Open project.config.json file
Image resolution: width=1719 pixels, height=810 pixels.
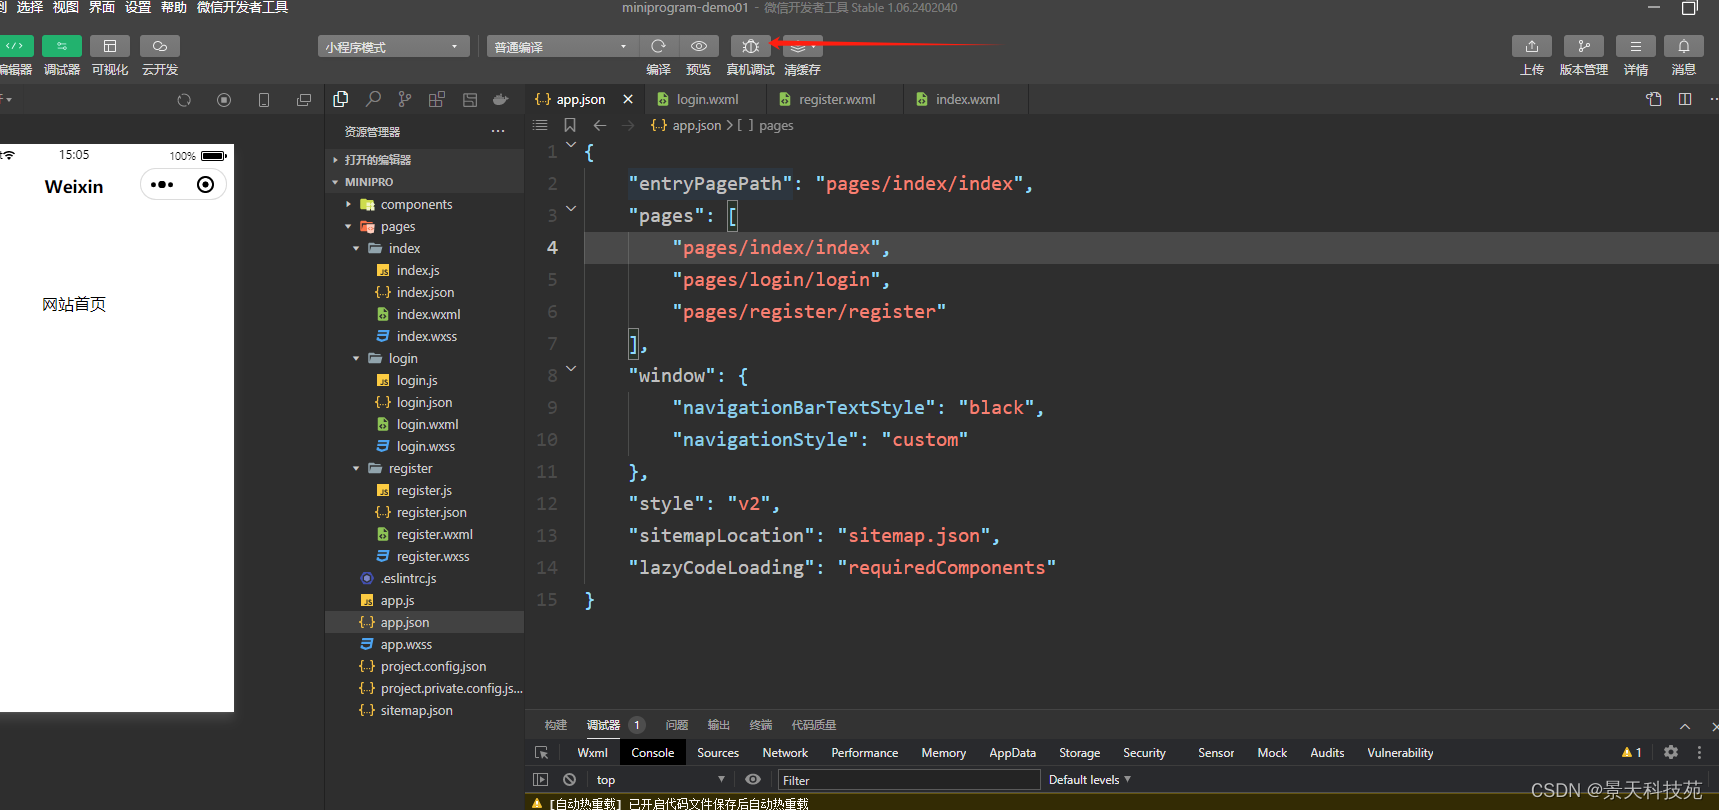(425, 666)
